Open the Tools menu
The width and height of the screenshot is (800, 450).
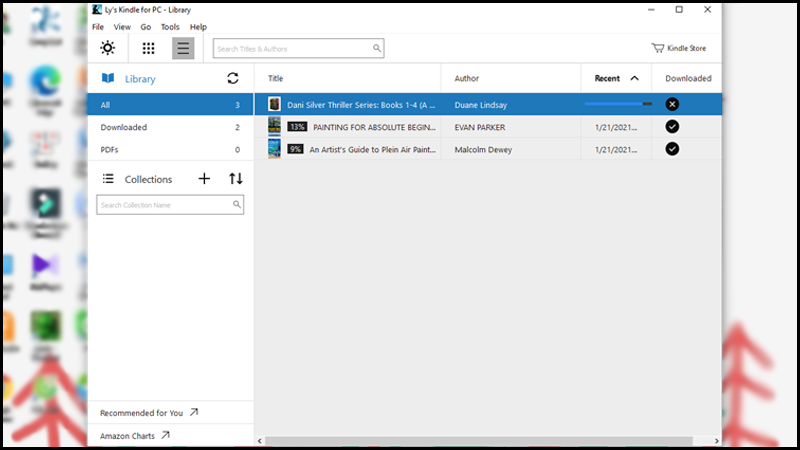pos(170,27)
